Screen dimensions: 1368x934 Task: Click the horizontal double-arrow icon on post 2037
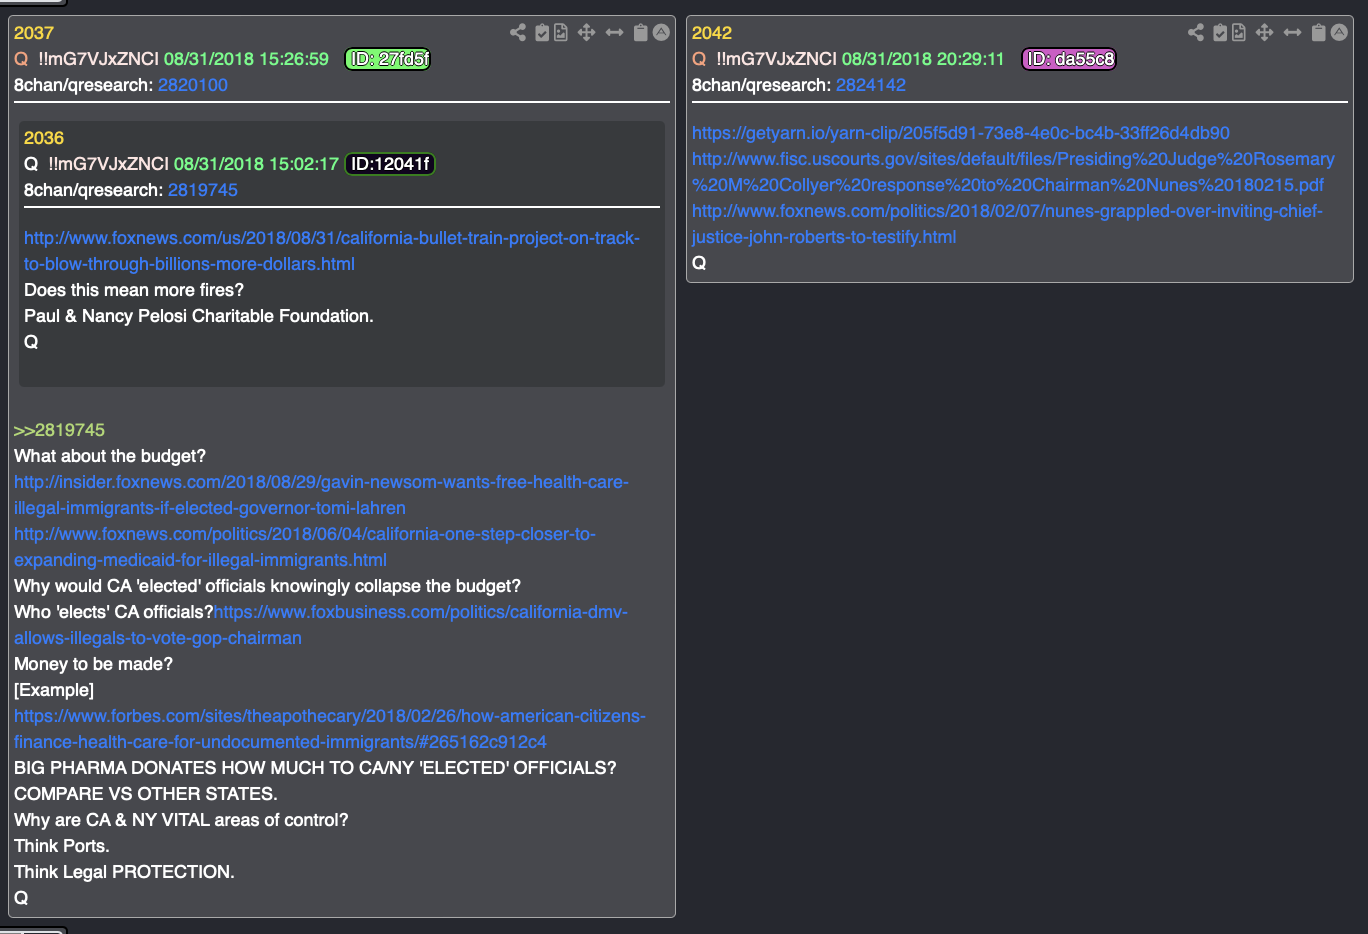[614, 32]
